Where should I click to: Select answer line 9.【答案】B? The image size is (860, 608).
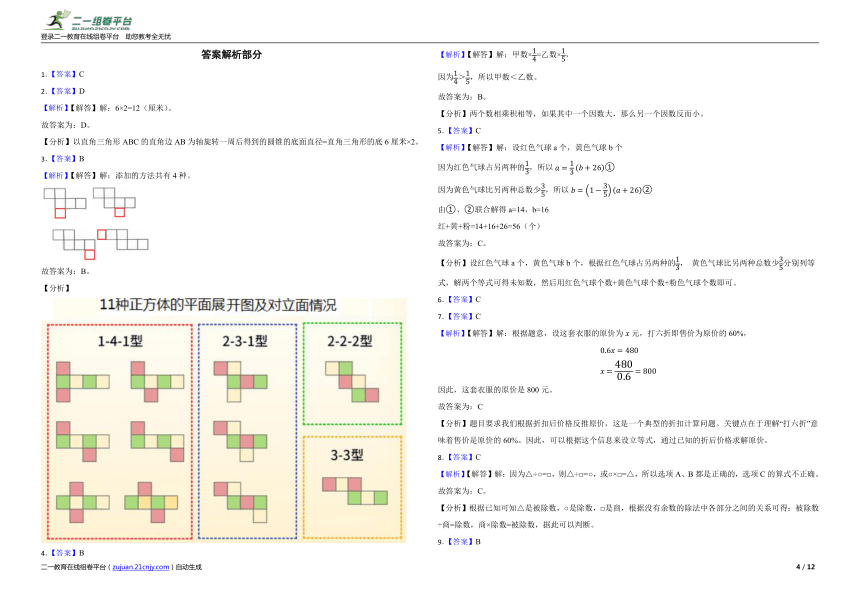460,542
